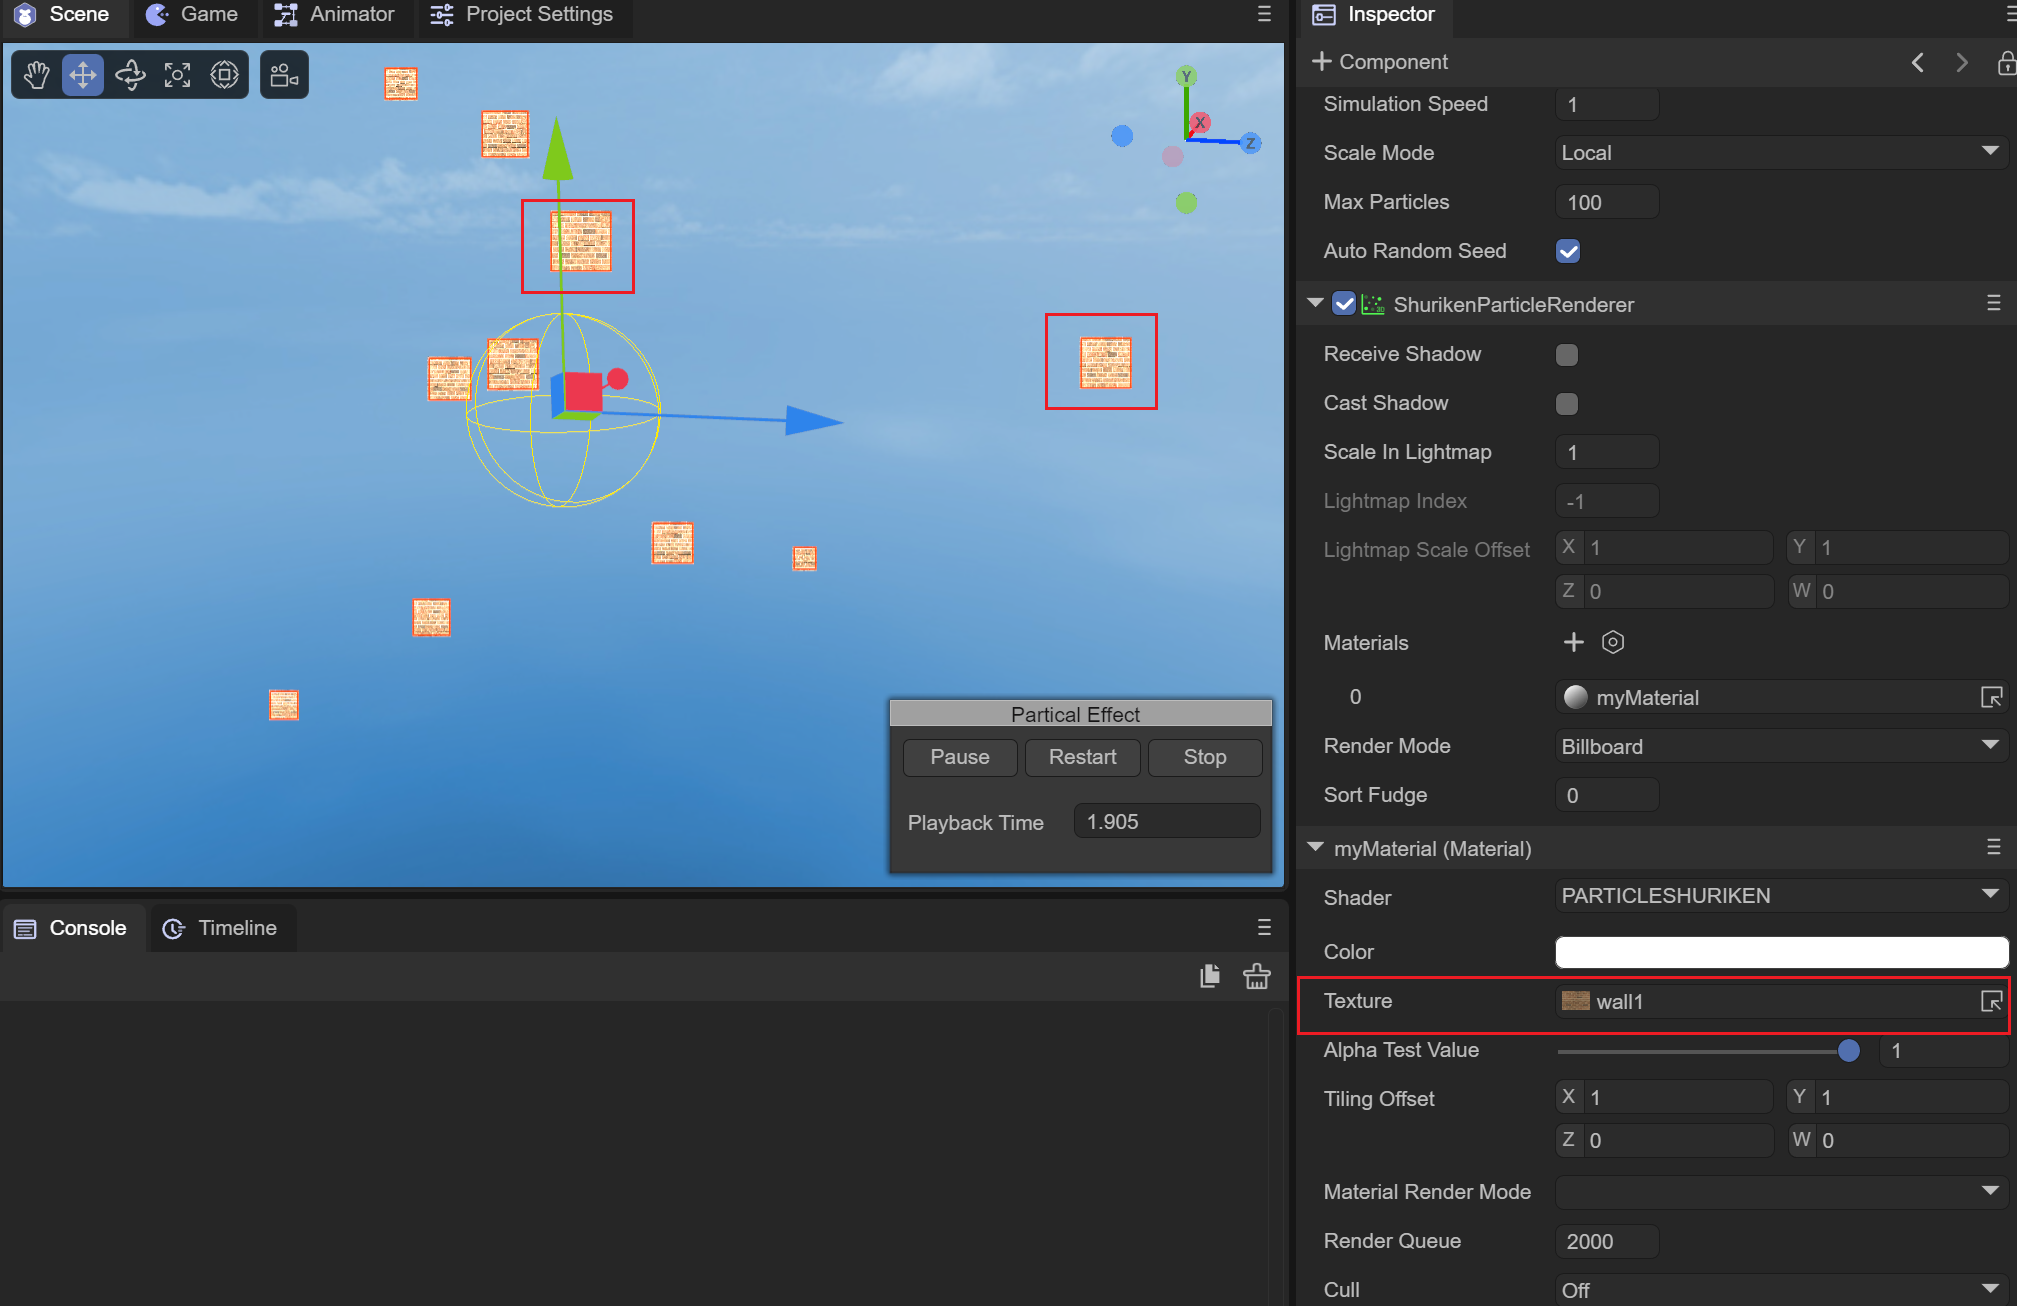The width and height of the screenshot is (2017, 1306).
Task: Restart the particle effect
Action: click(x=1082, y=757)
